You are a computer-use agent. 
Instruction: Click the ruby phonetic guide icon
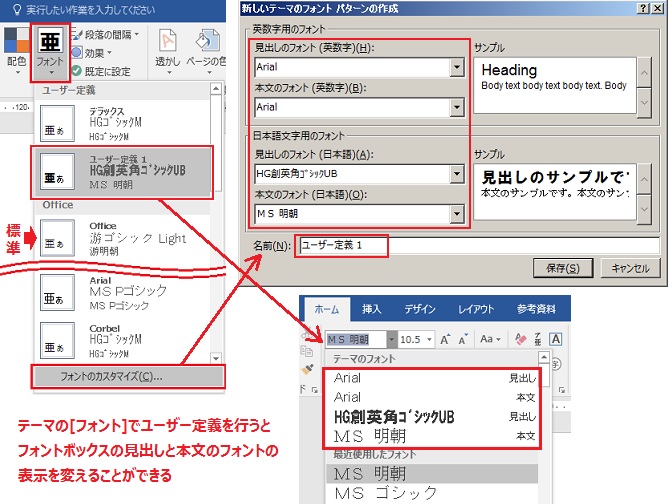(538, 339)
